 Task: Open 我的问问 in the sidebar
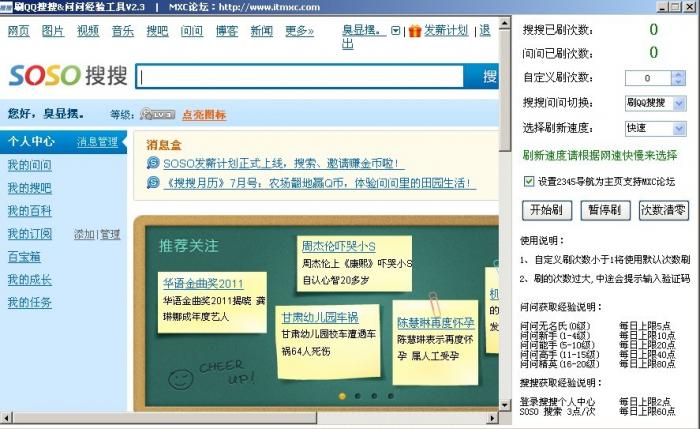pos(29,165)
